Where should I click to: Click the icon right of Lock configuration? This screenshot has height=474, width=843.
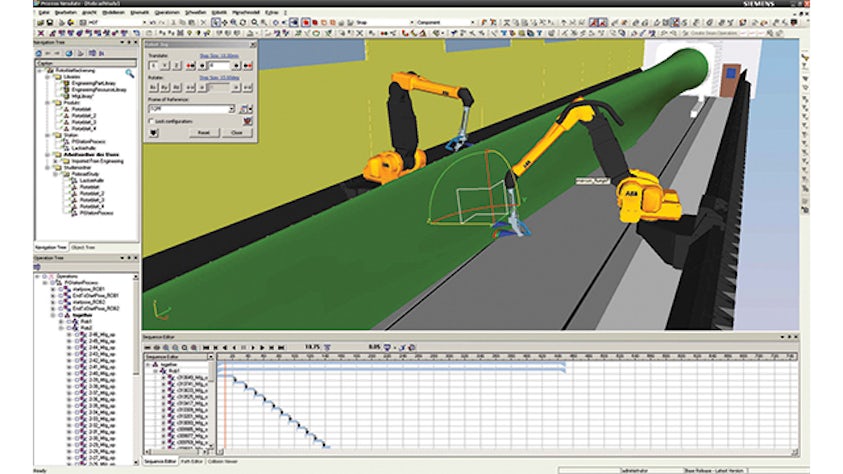[247, 121]
